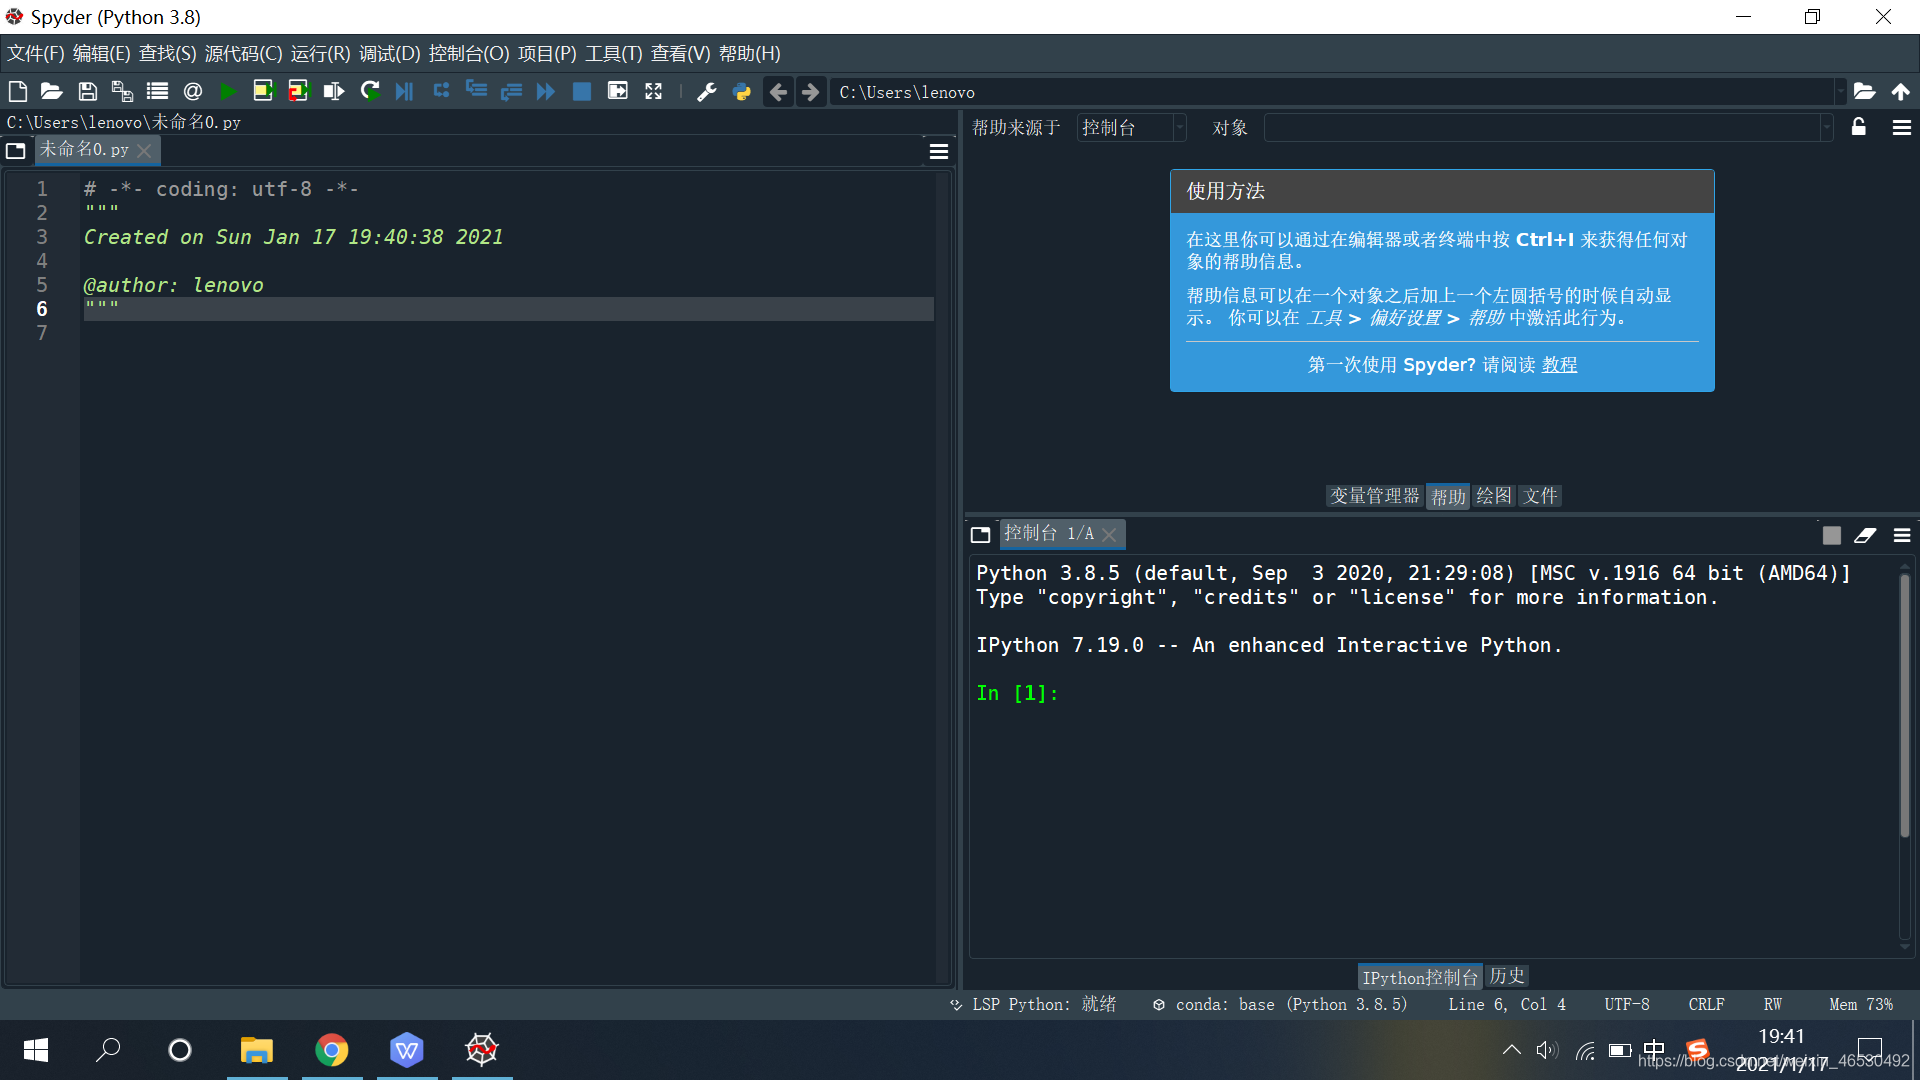Screen dimensions: 1920x1080
Task: Click the debug step-over icon
Action: point(441,91)
